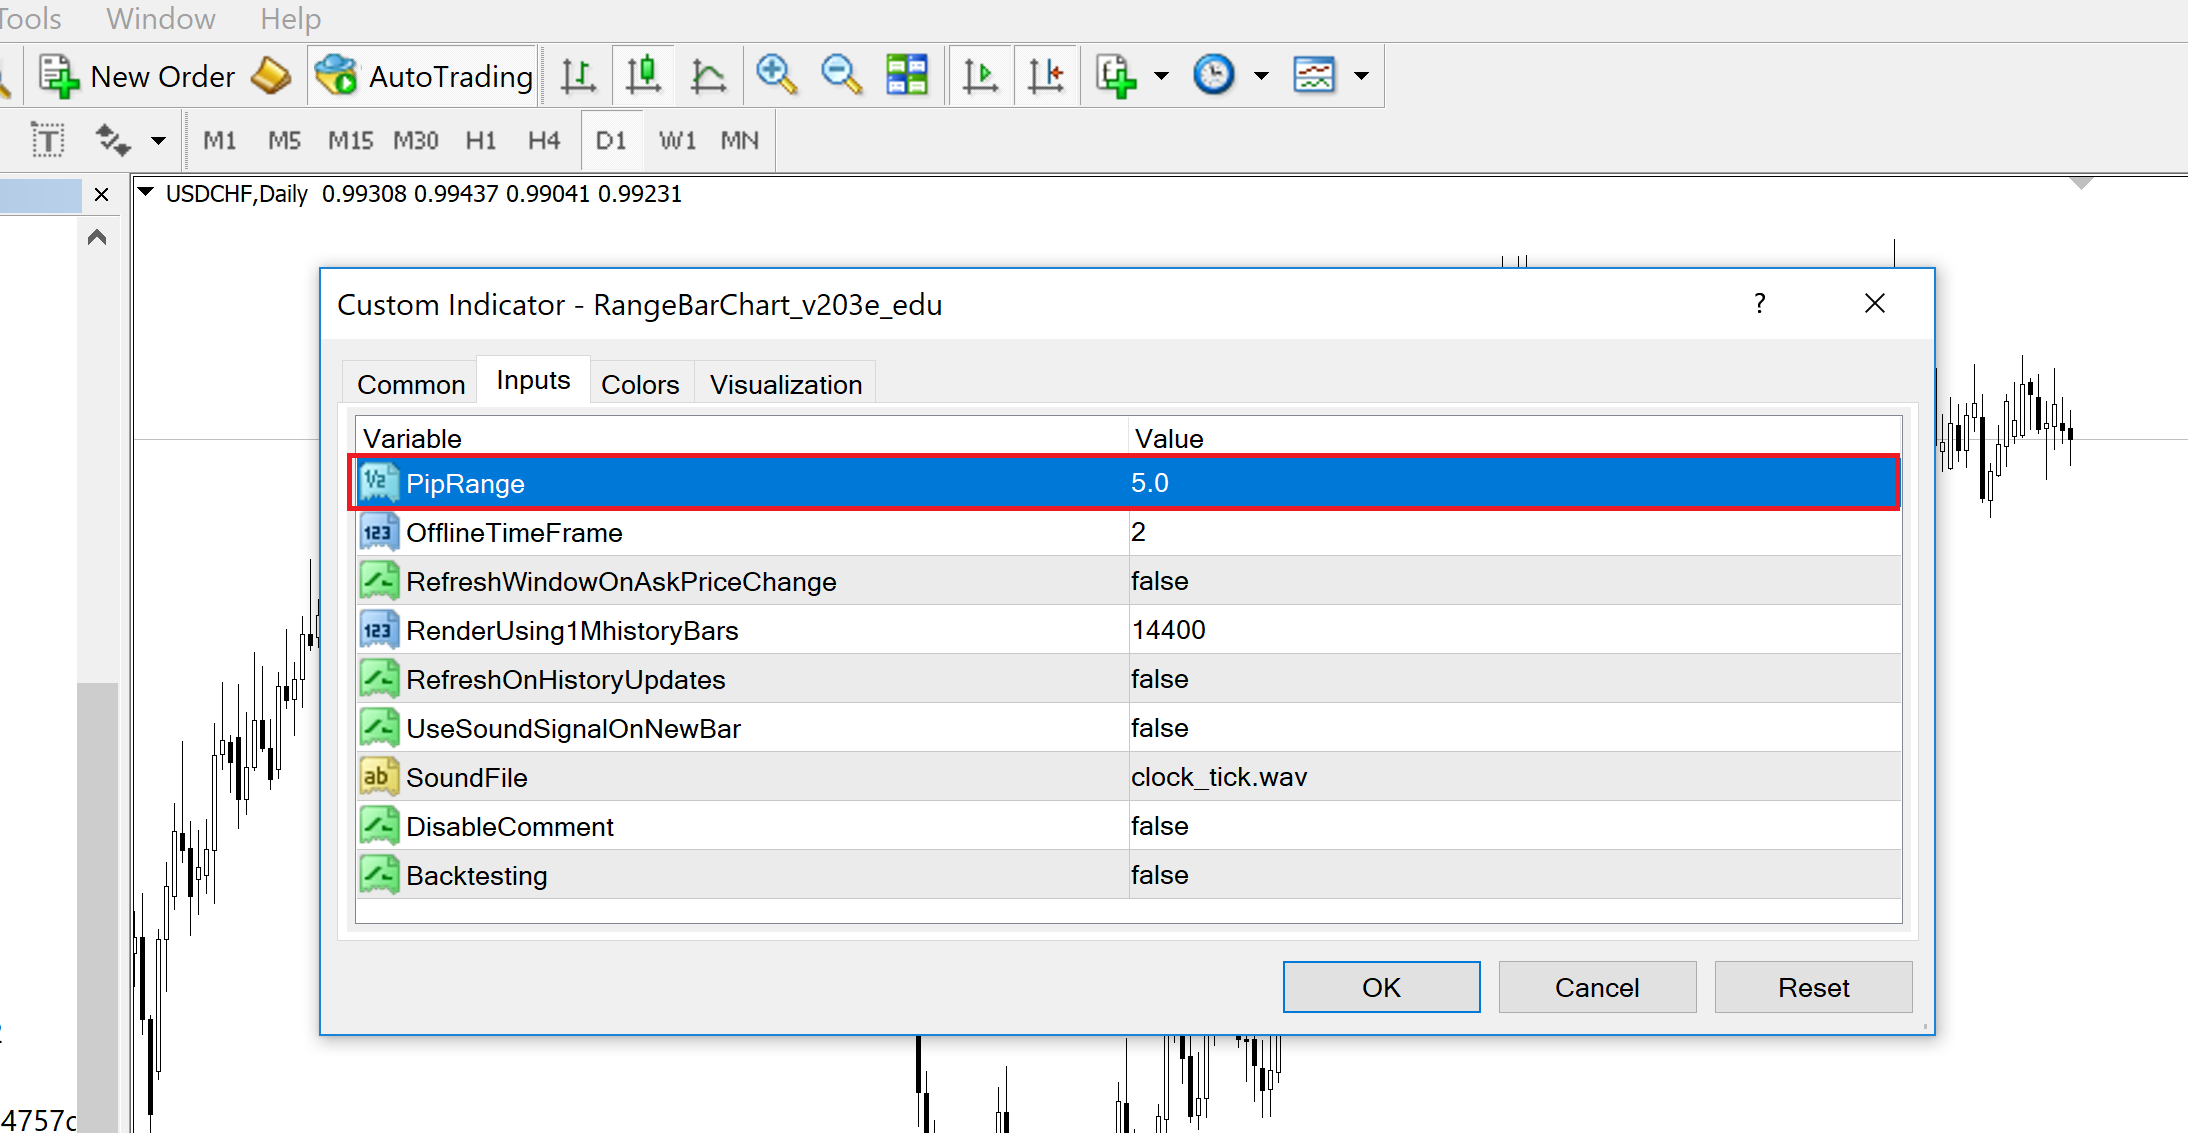This screenshot has height=1133, width=2188.
Task: Open the Tools menu
Action: click(x=30, y=19)
